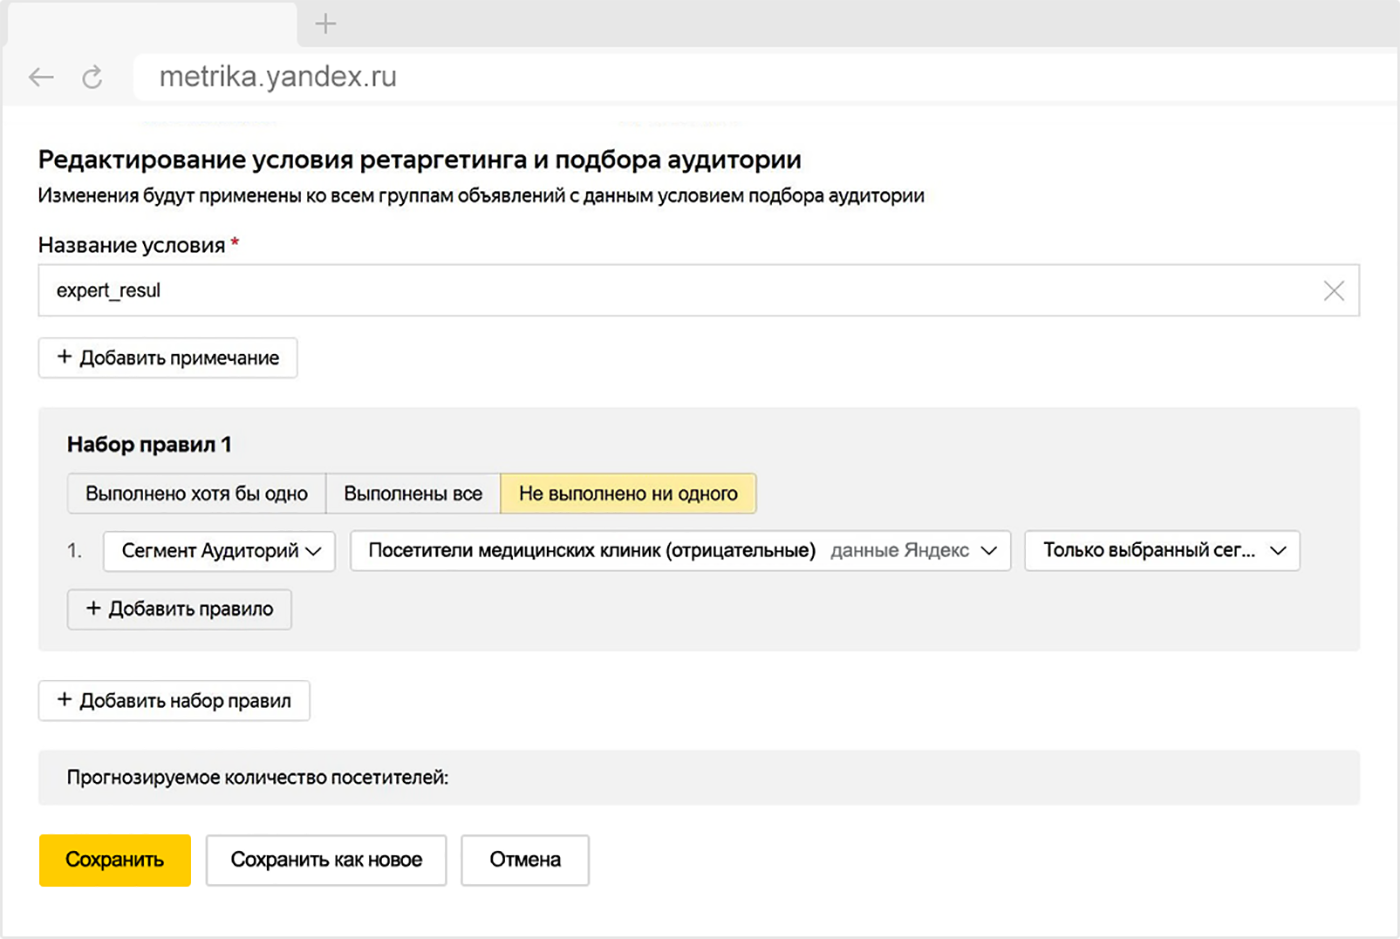This screenshot has width=1400, height=939.
Task: Click 'Сохранить как новое' button
Action: pos(326,860)
